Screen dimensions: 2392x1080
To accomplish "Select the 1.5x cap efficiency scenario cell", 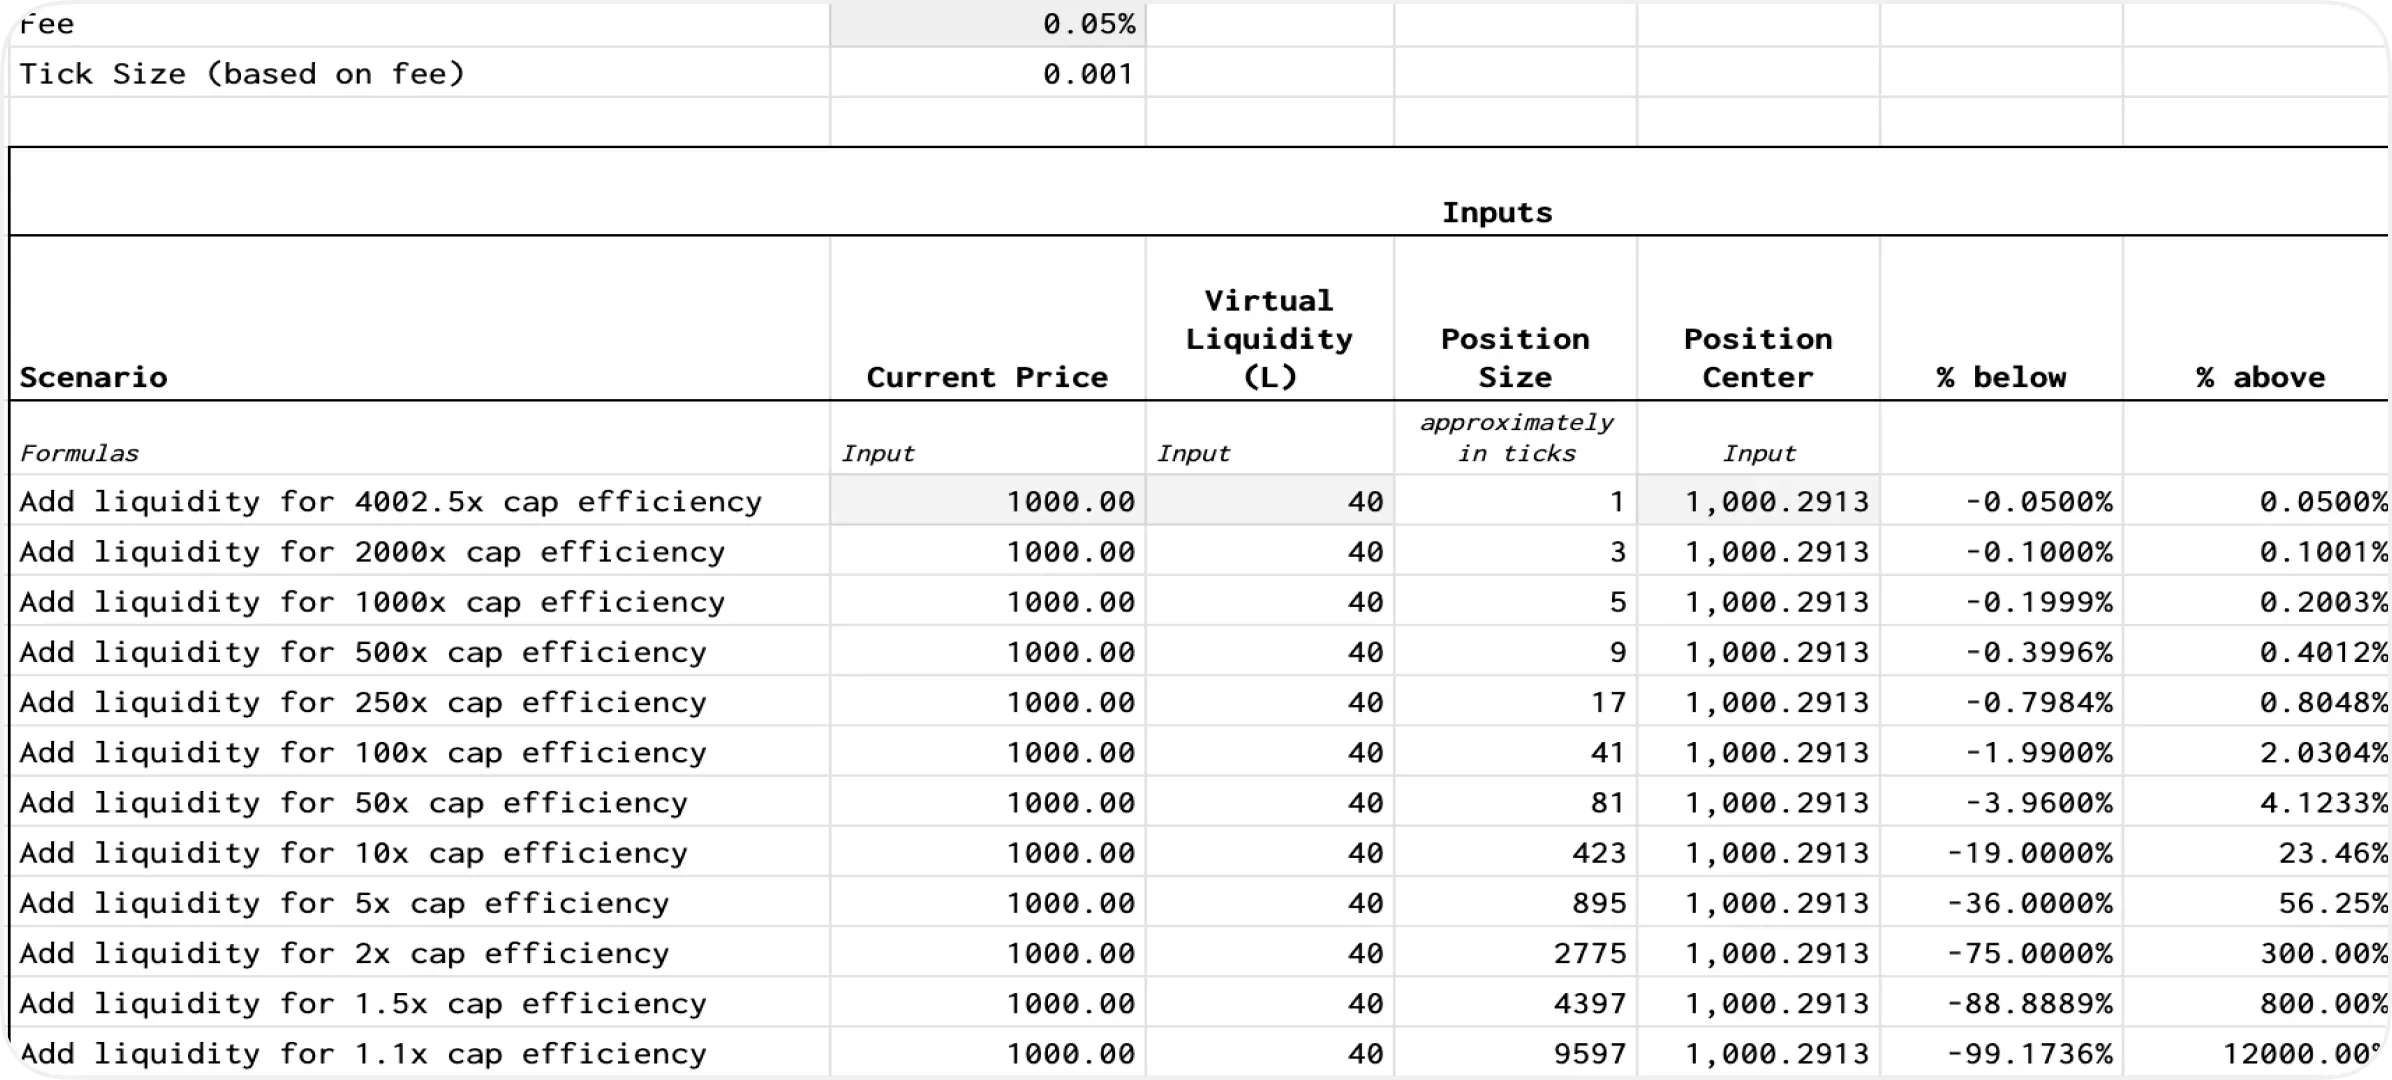I will [419, 1002].
